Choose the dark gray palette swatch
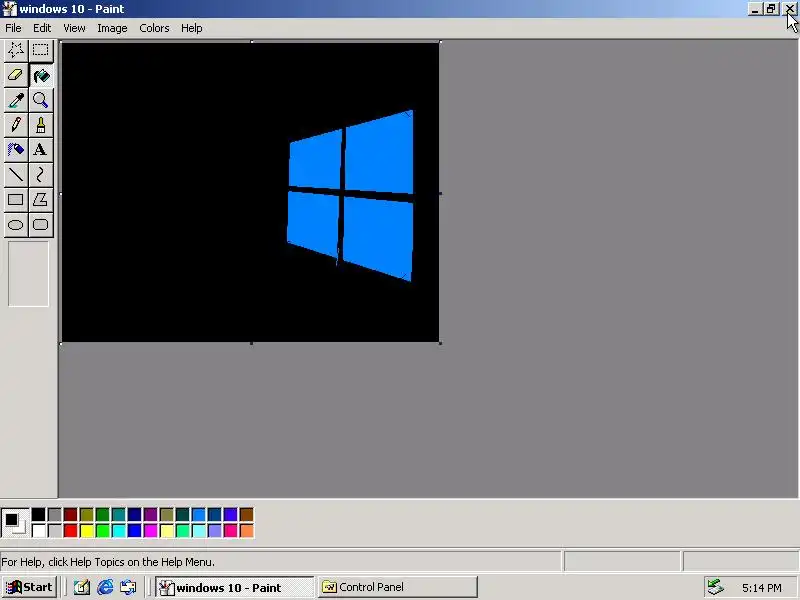Screen dimensions: 800x600 click(55, 514)
